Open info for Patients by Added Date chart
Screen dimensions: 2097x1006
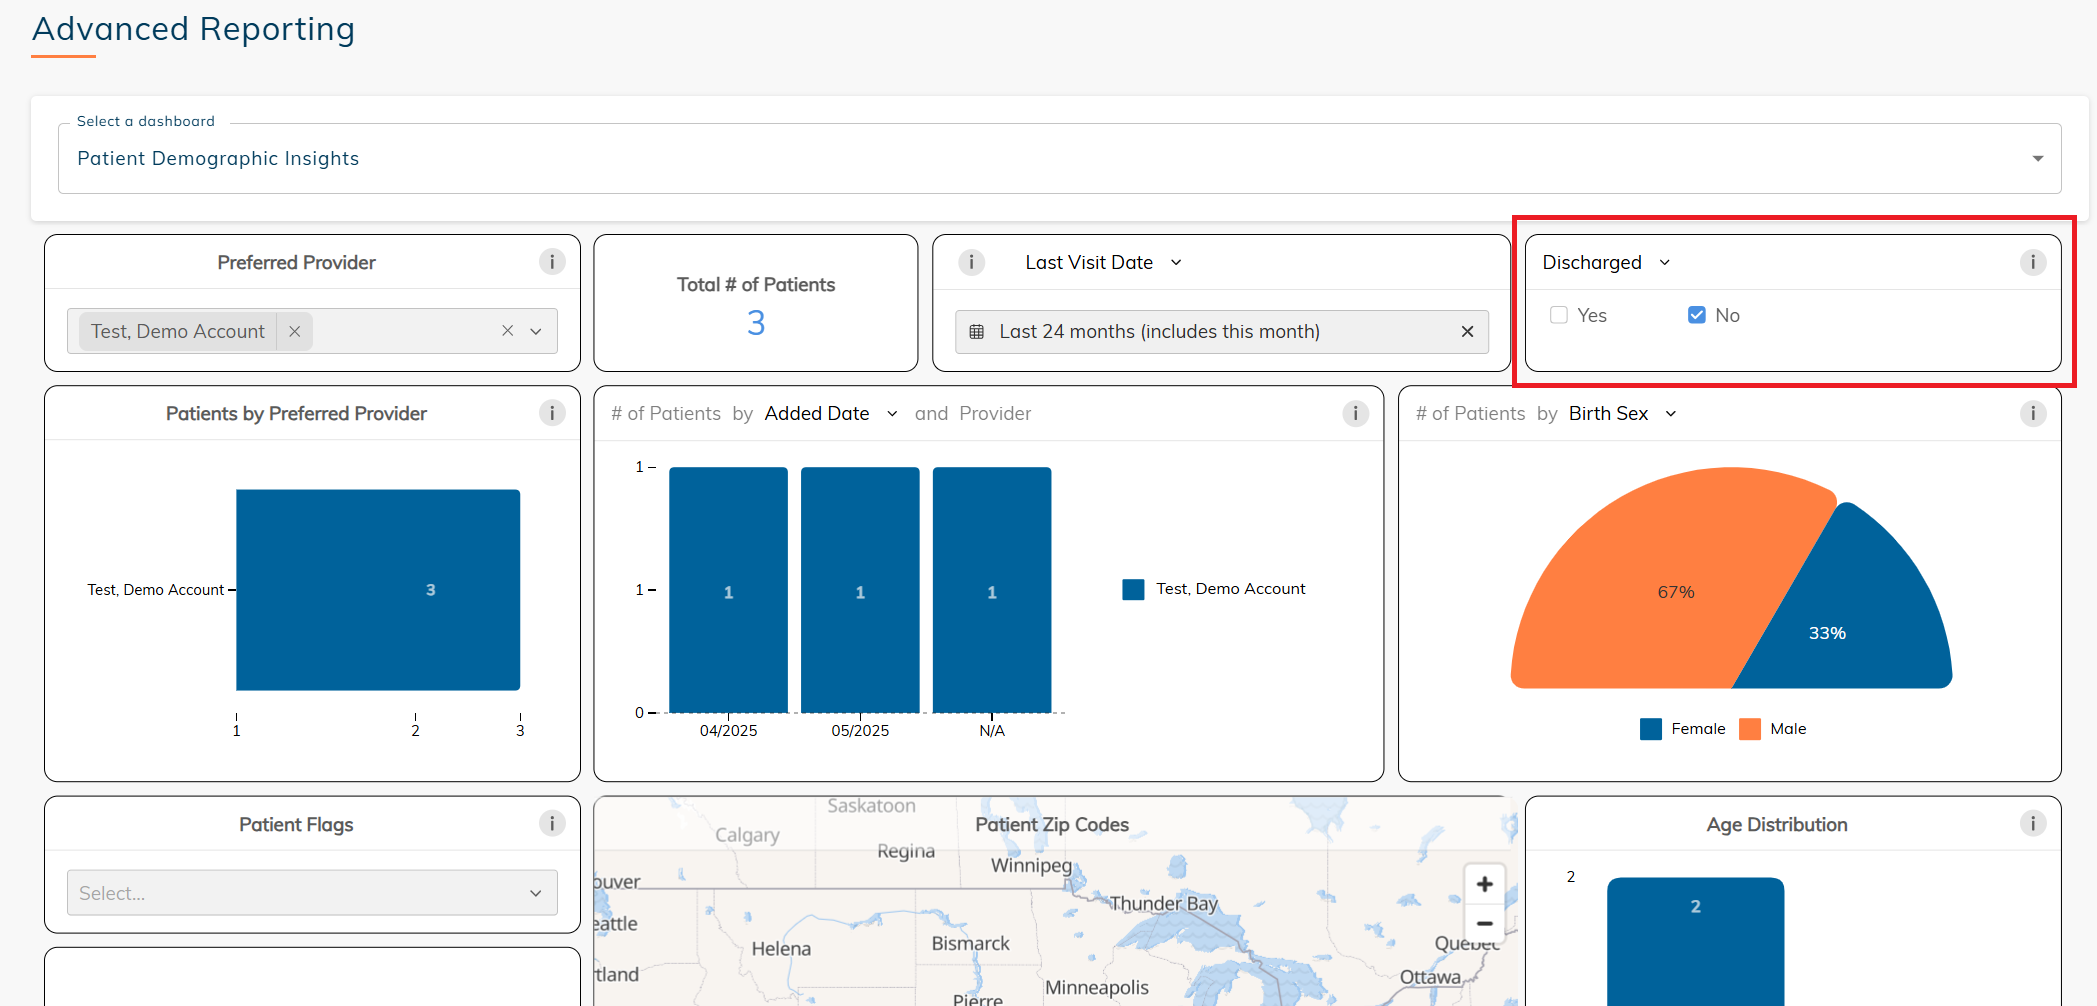tap(1355, 413)
